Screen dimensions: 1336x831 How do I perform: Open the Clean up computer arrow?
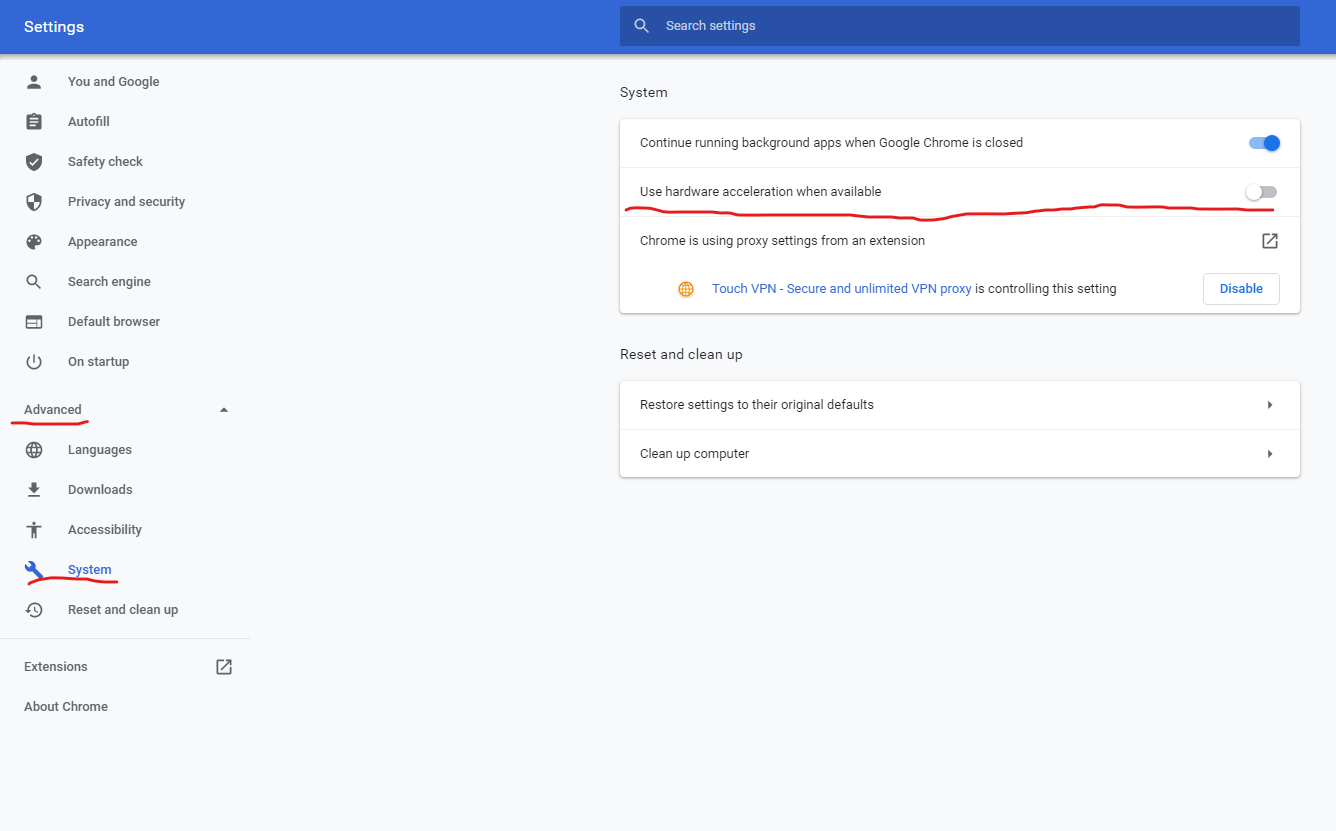click(1270, 454)
